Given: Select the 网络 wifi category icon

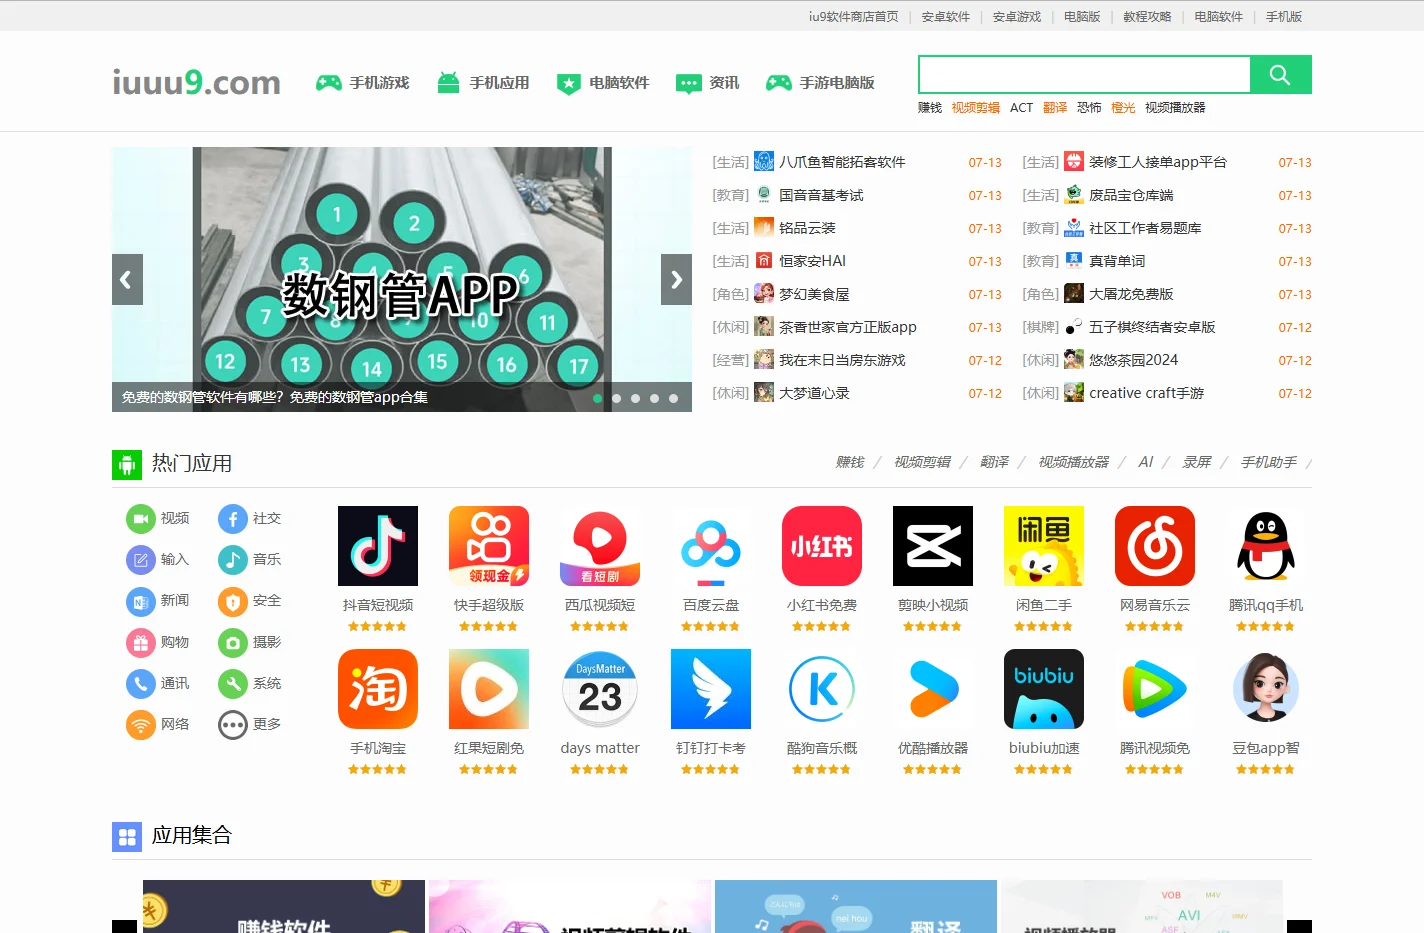Looking at the screenshot, I should click(141, 725).
